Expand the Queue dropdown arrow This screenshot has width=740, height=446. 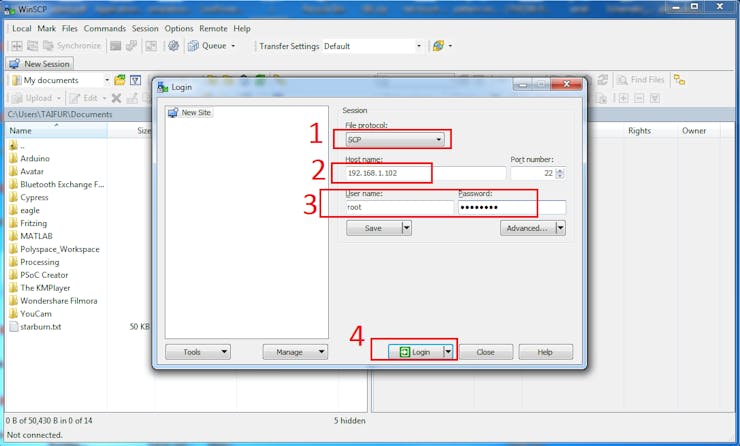coord(233,46)
